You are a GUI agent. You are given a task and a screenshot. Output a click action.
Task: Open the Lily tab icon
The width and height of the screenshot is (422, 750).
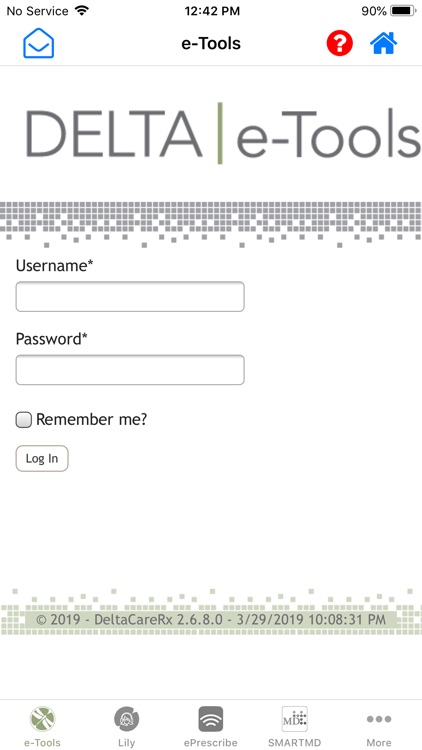coord(126,719)
